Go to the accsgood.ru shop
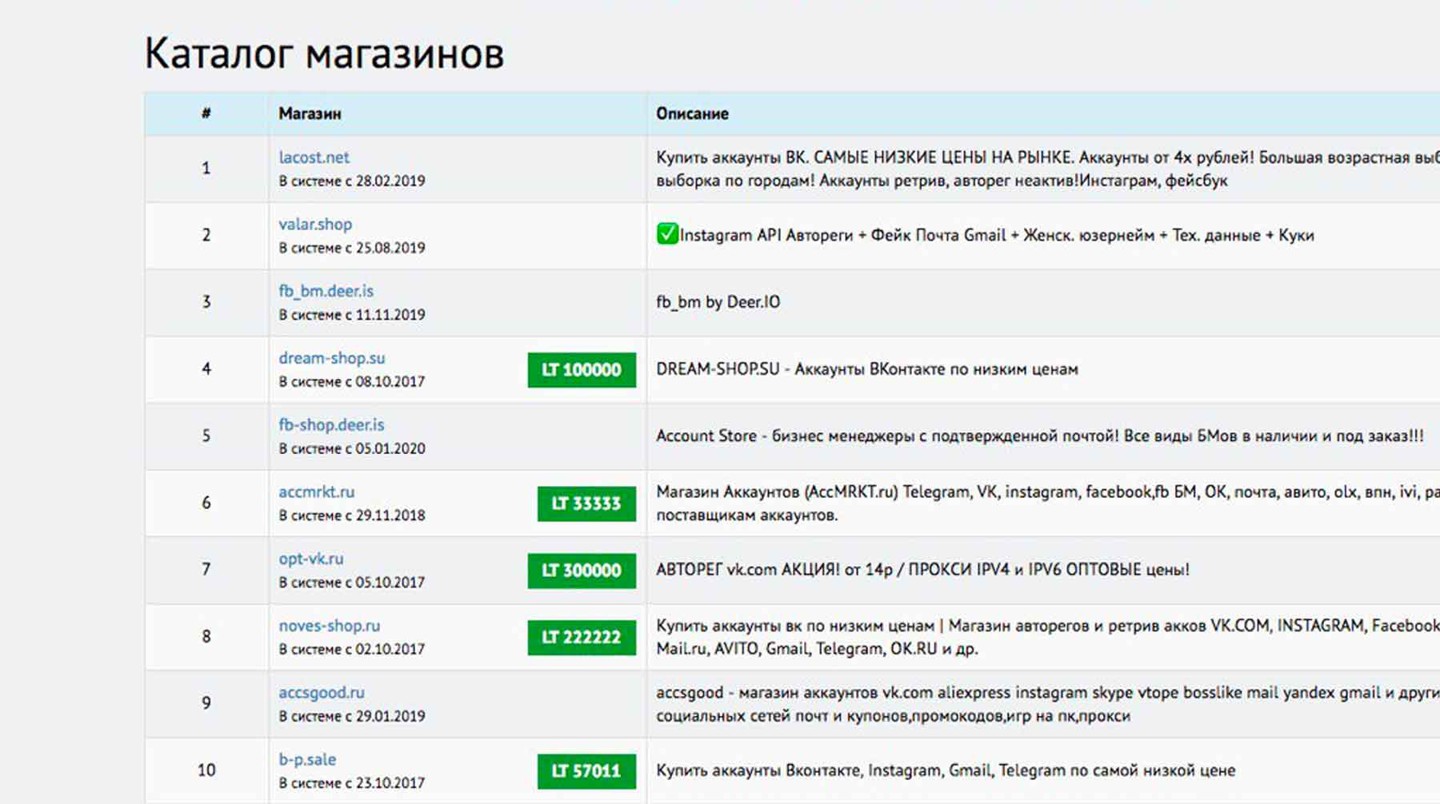 322,693
